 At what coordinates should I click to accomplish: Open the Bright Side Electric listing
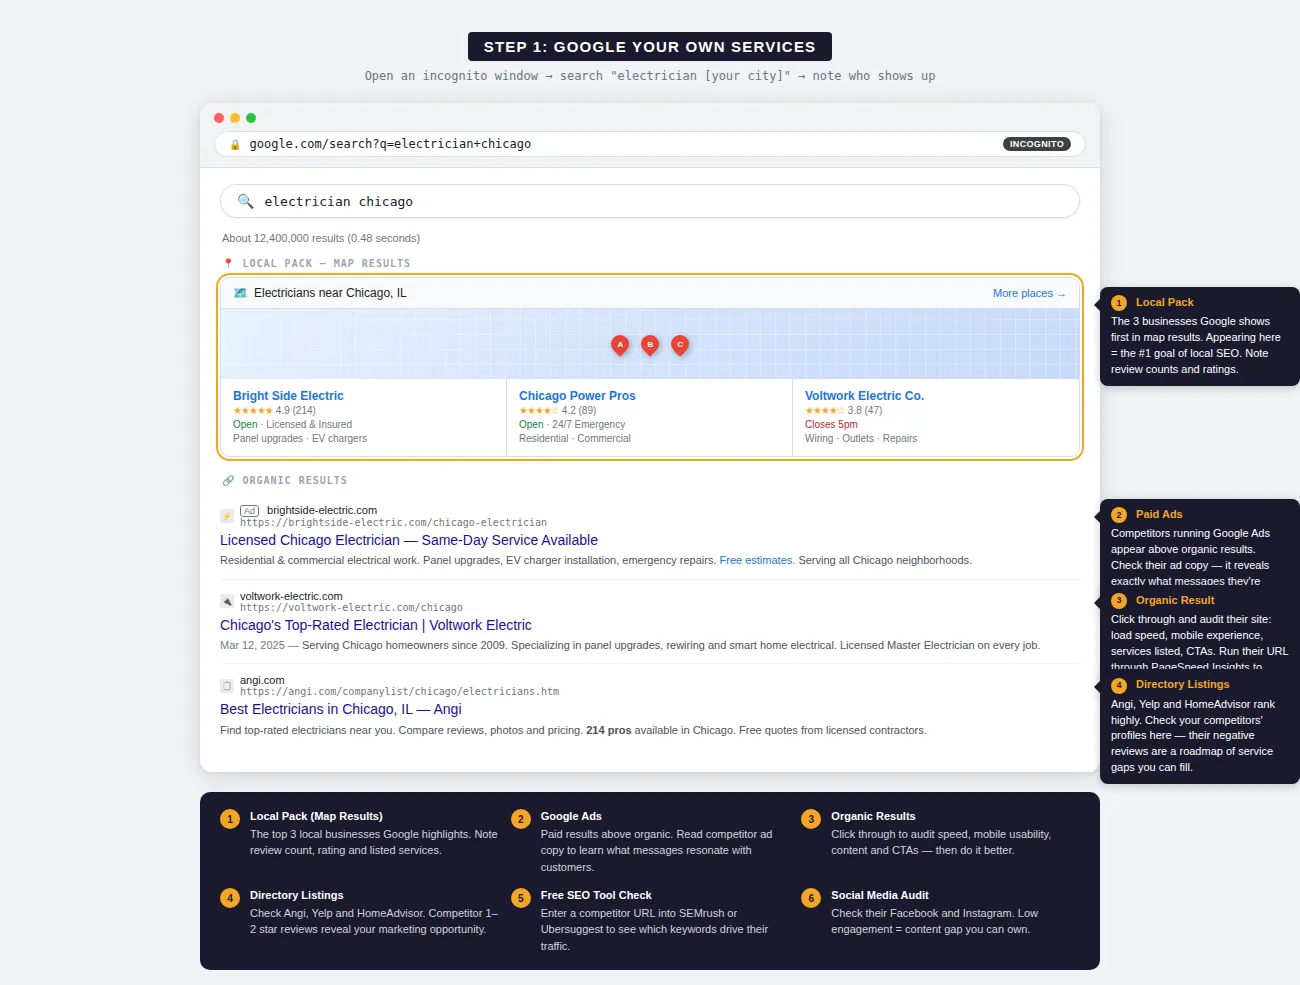coord(288,395)
